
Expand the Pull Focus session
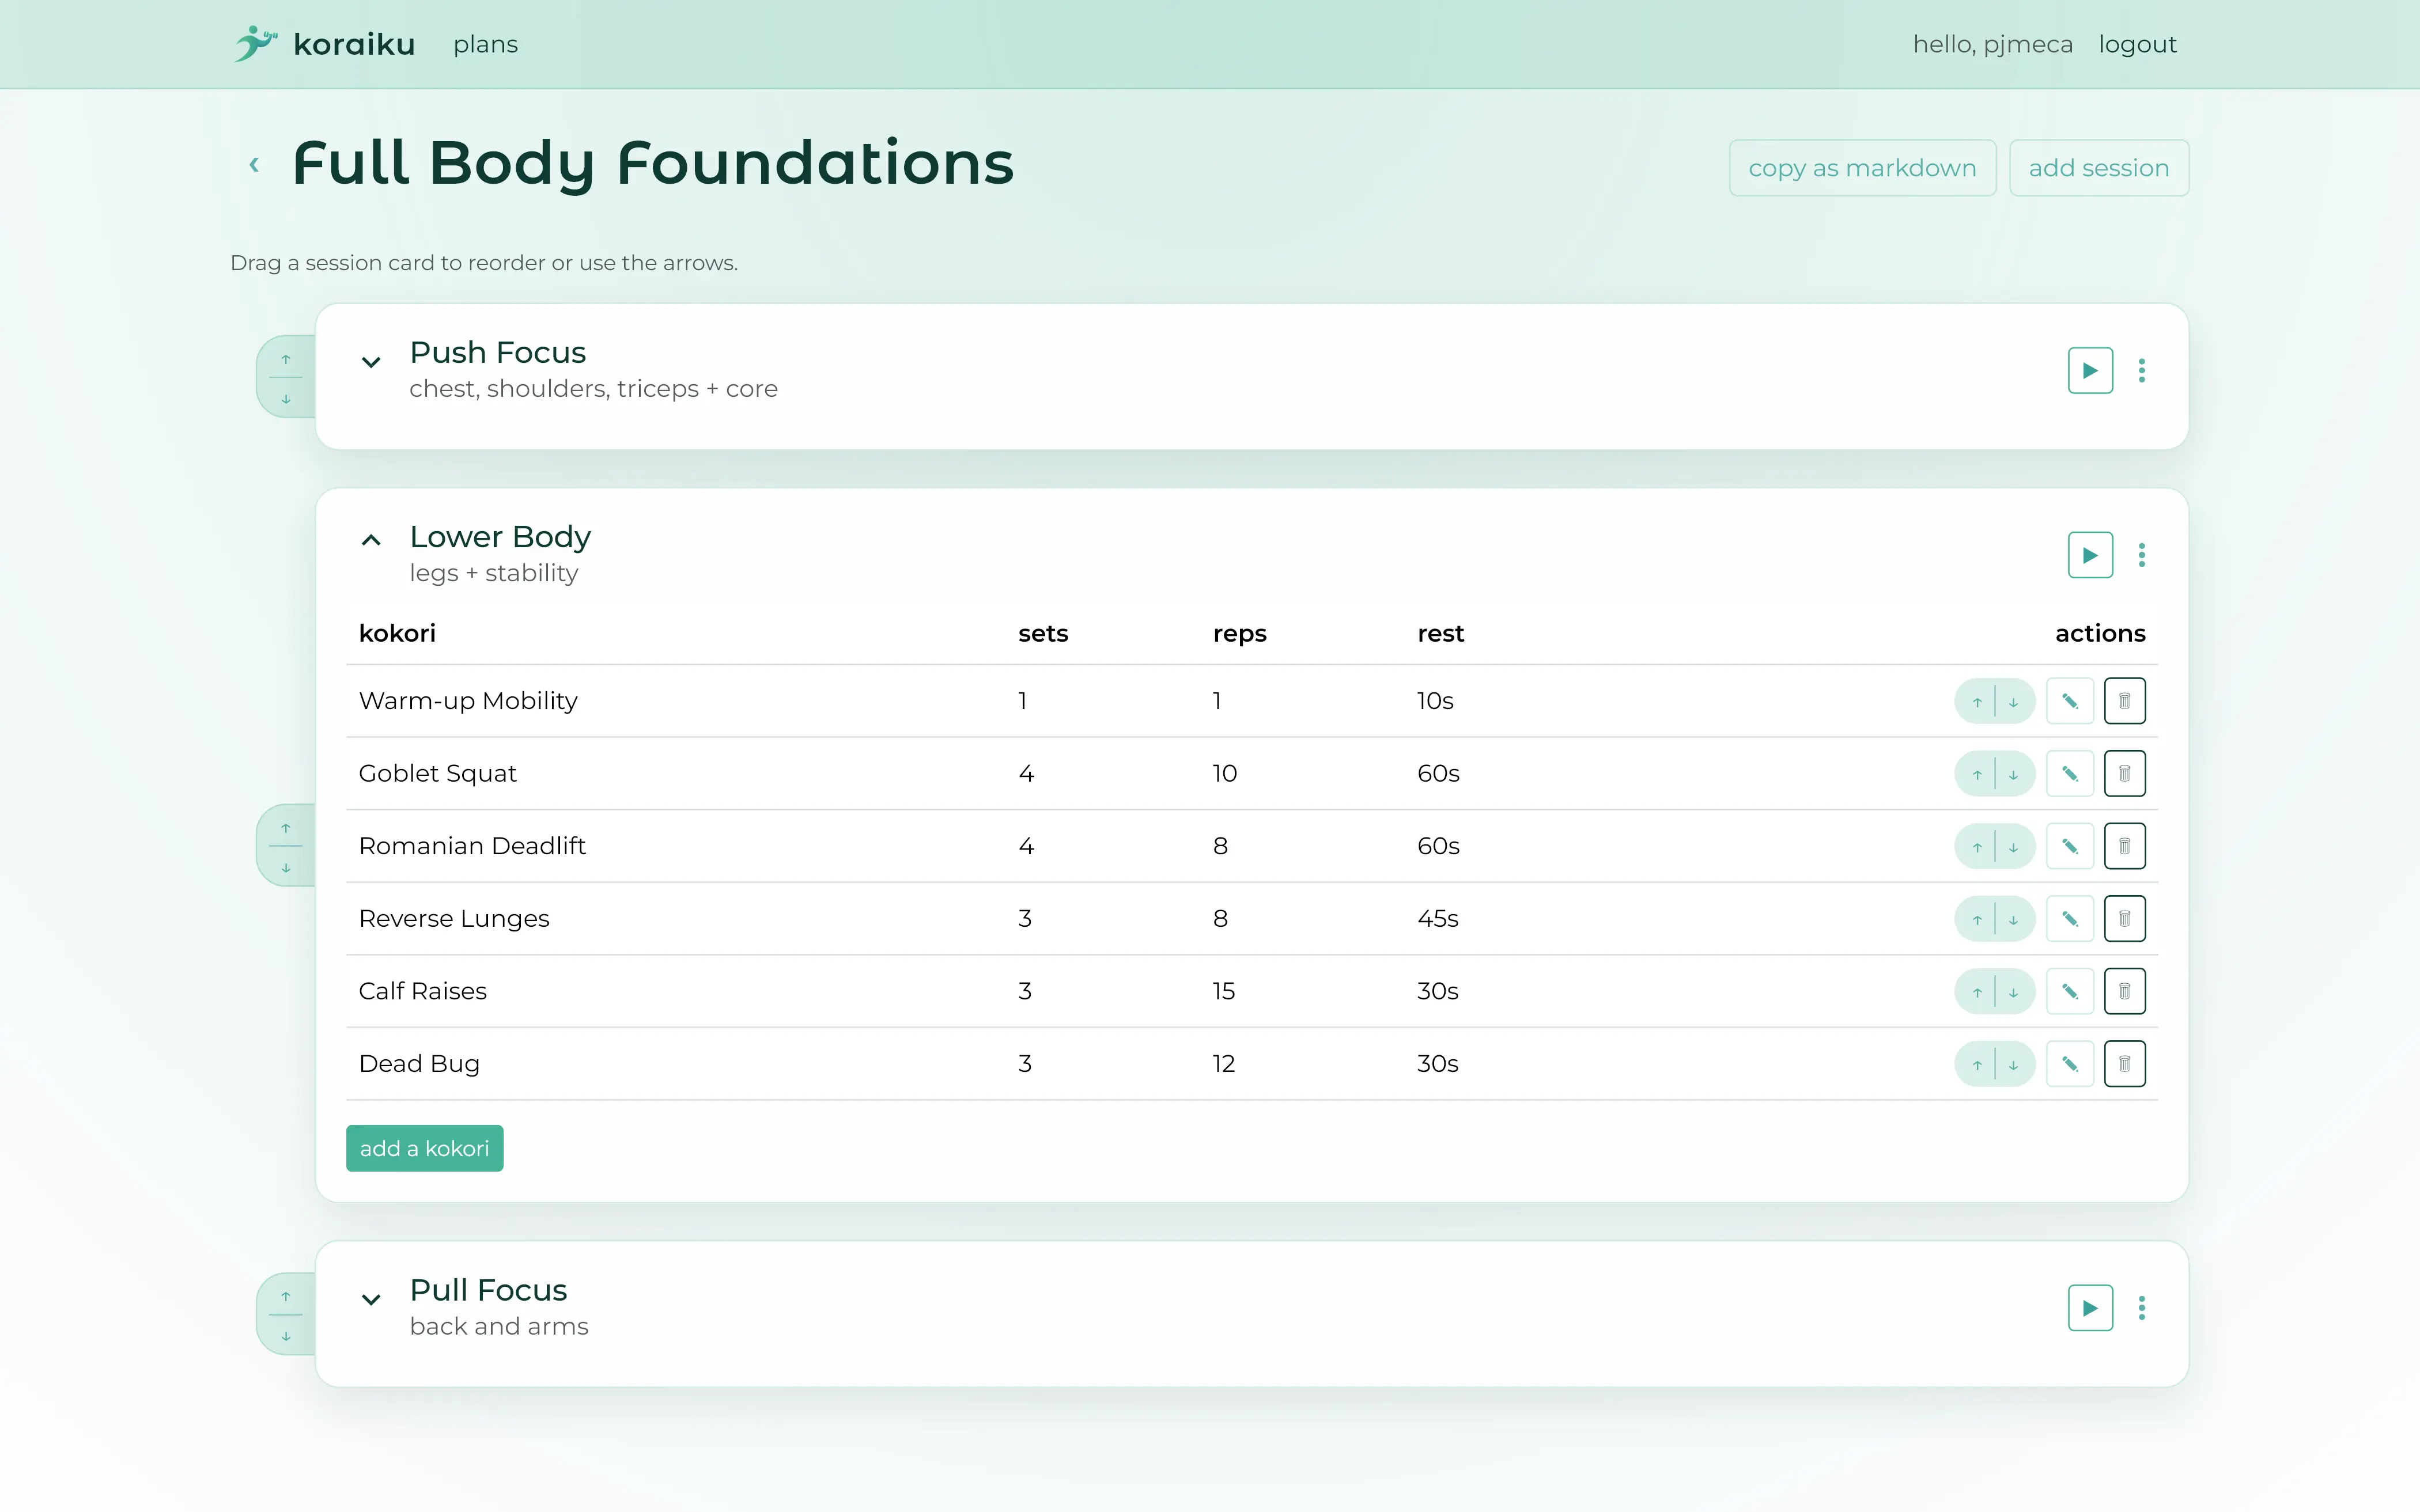[371, 1300]
